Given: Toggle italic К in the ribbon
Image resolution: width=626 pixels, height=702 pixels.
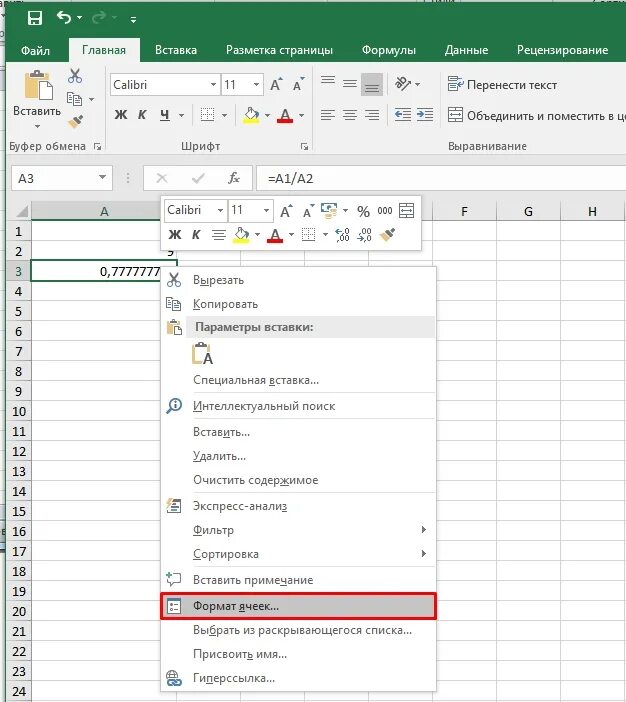Looking at the screenshot, I should point(142,115).
